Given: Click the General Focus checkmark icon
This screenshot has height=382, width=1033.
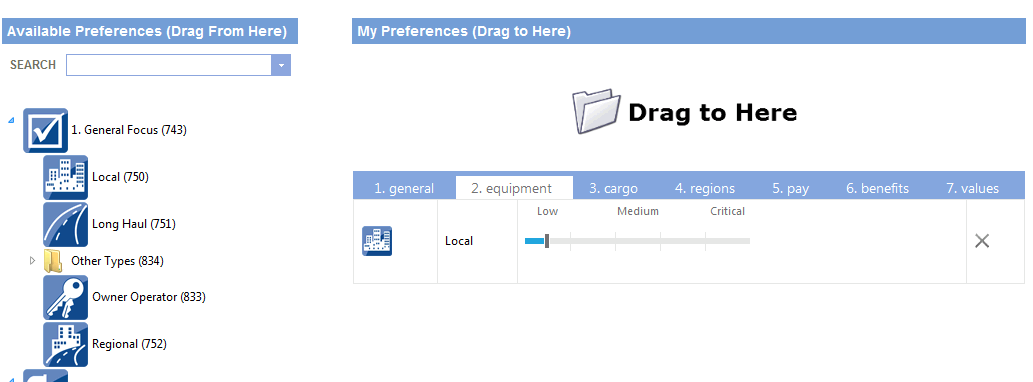Looking at the screenshot, I should tap(45, 130).
